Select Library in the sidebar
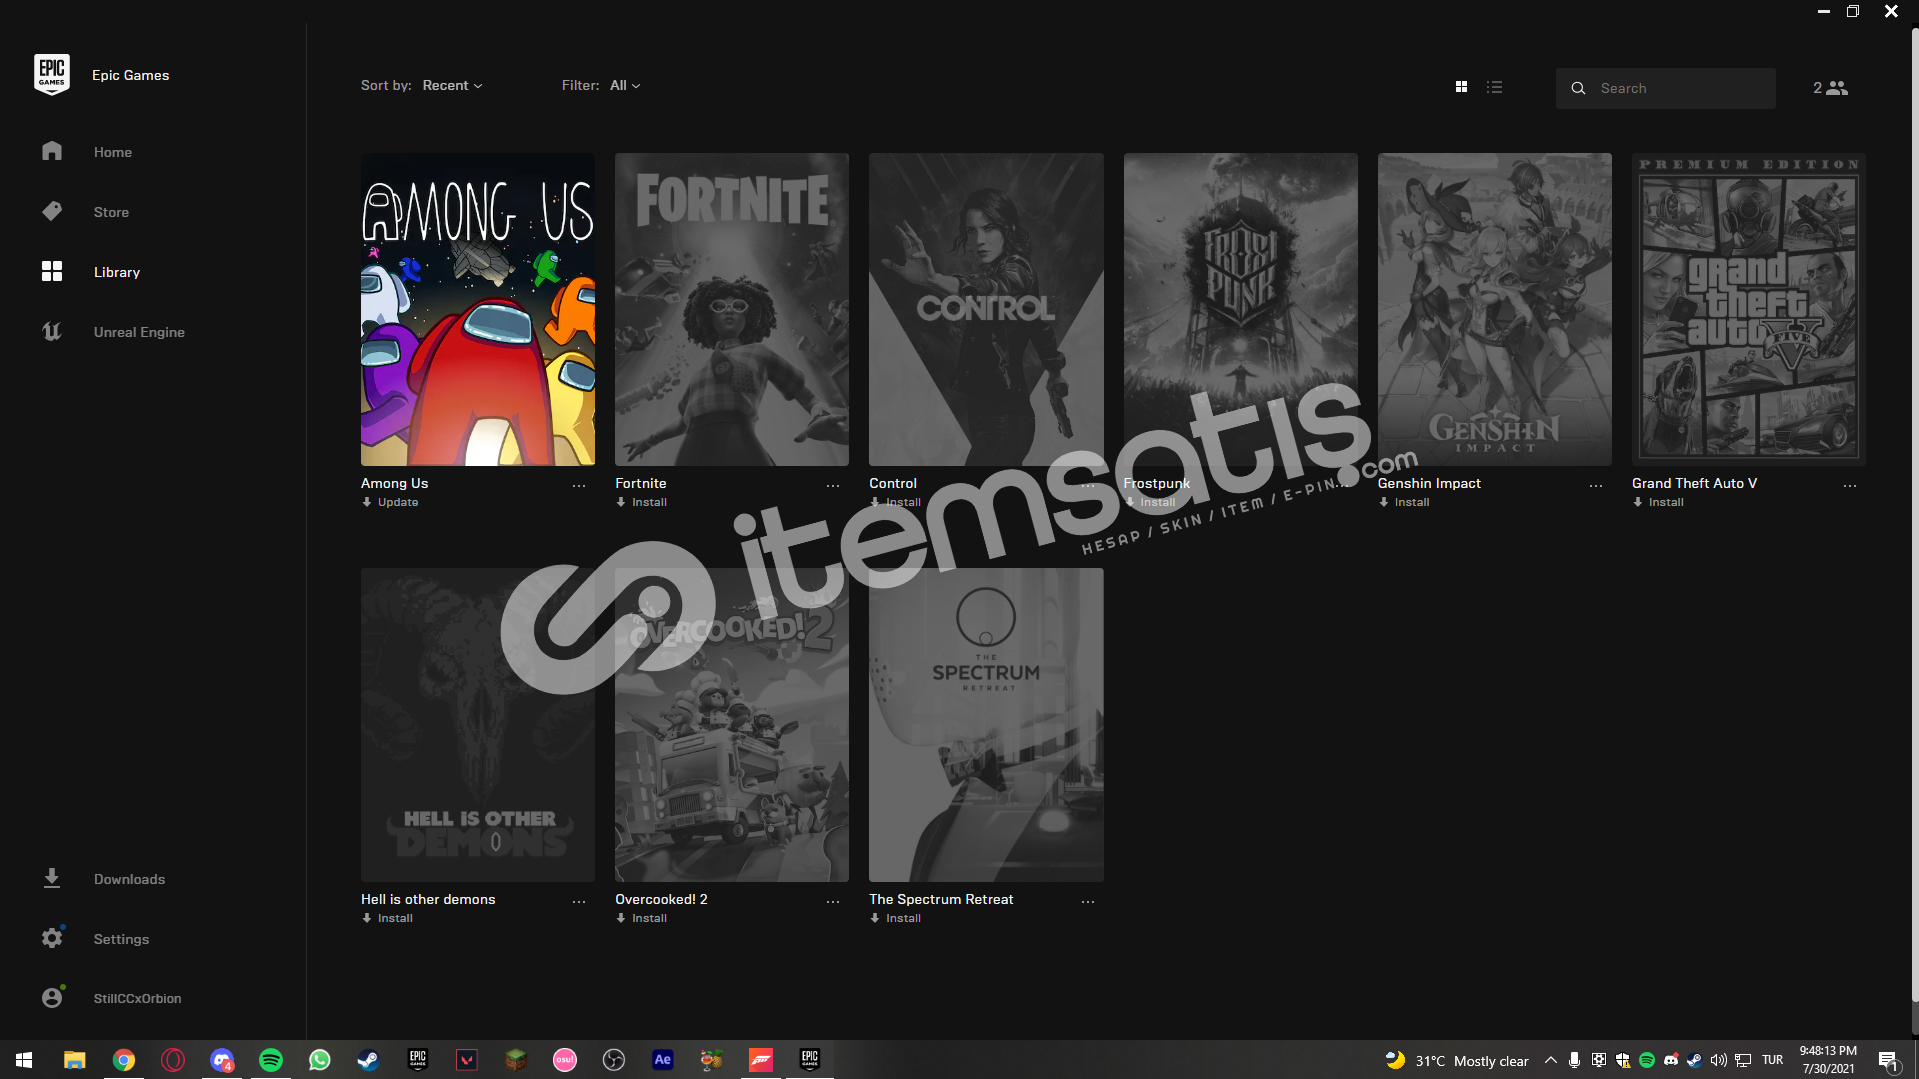The image size is (1919, 1079). coord(117,272)
